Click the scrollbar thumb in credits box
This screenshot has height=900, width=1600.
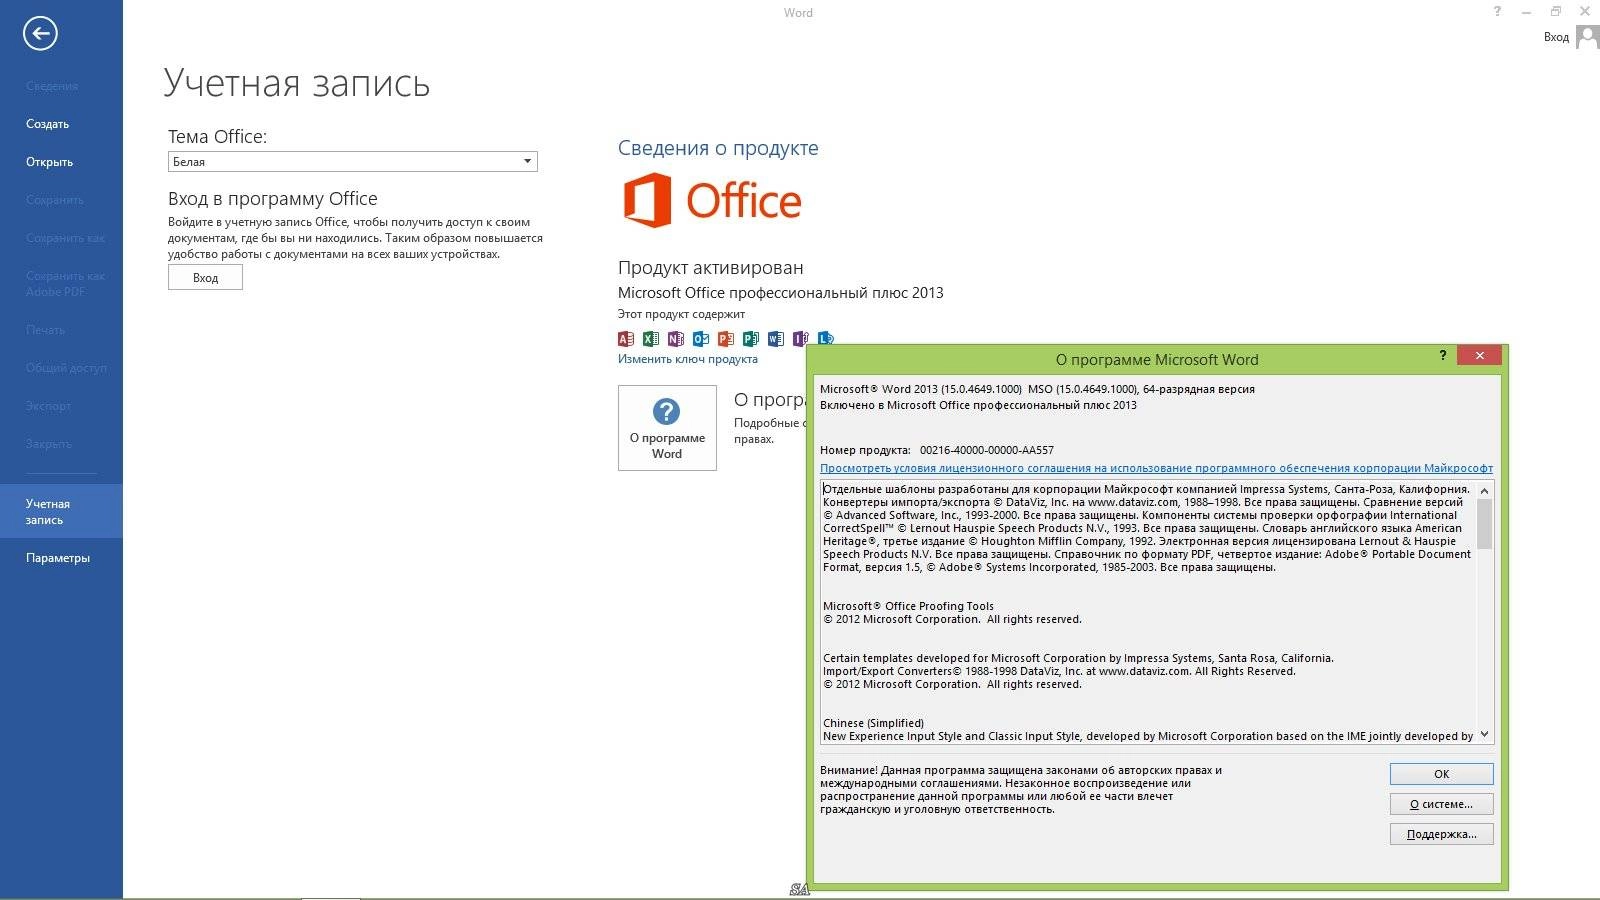pos(1484,523)
